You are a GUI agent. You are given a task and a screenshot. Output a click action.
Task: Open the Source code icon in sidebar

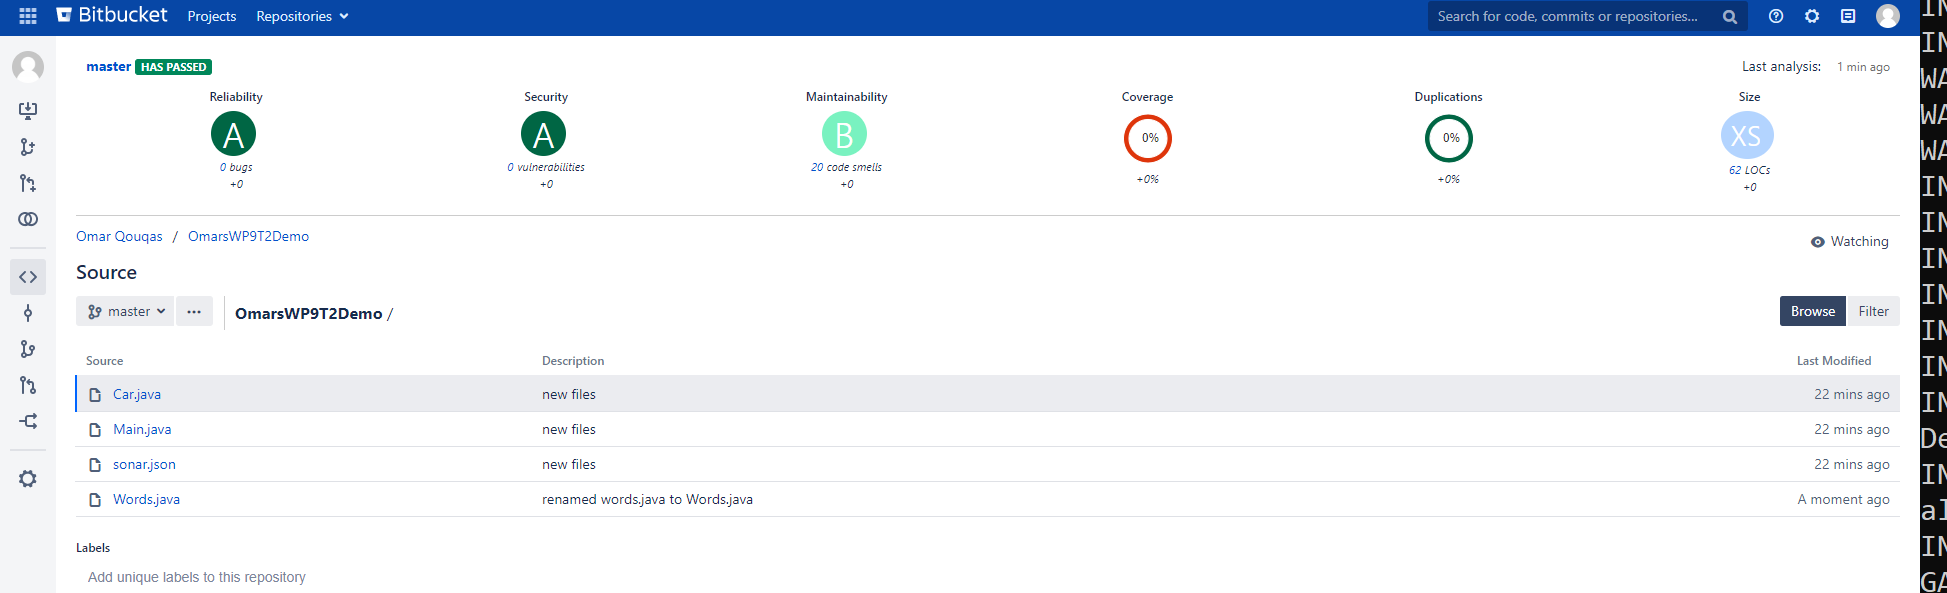(28, 277)
